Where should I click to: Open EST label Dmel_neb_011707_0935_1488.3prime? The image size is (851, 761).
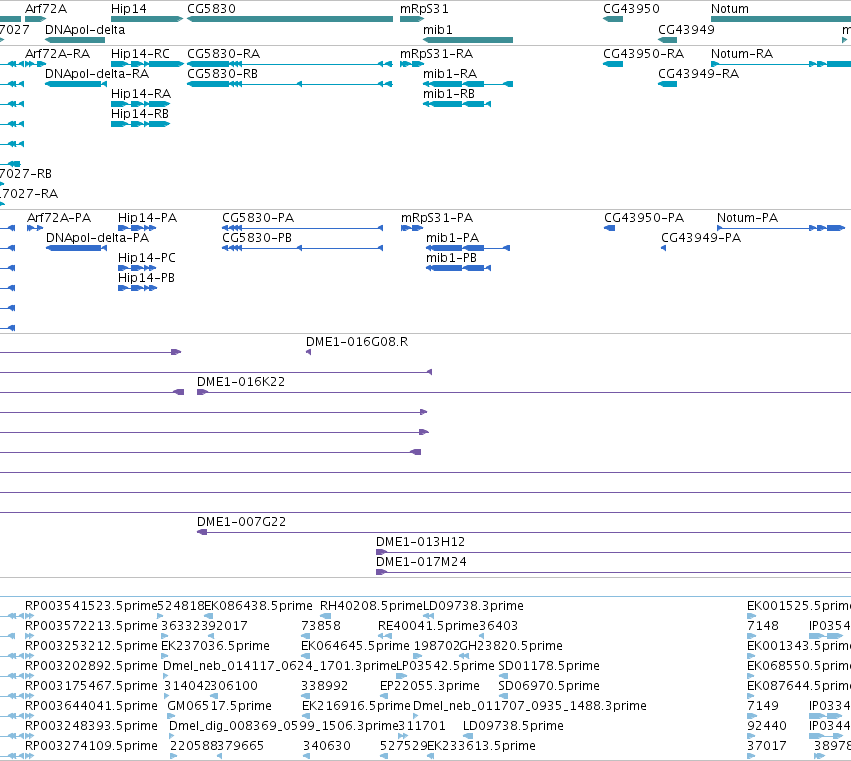(x=530, y=706)
